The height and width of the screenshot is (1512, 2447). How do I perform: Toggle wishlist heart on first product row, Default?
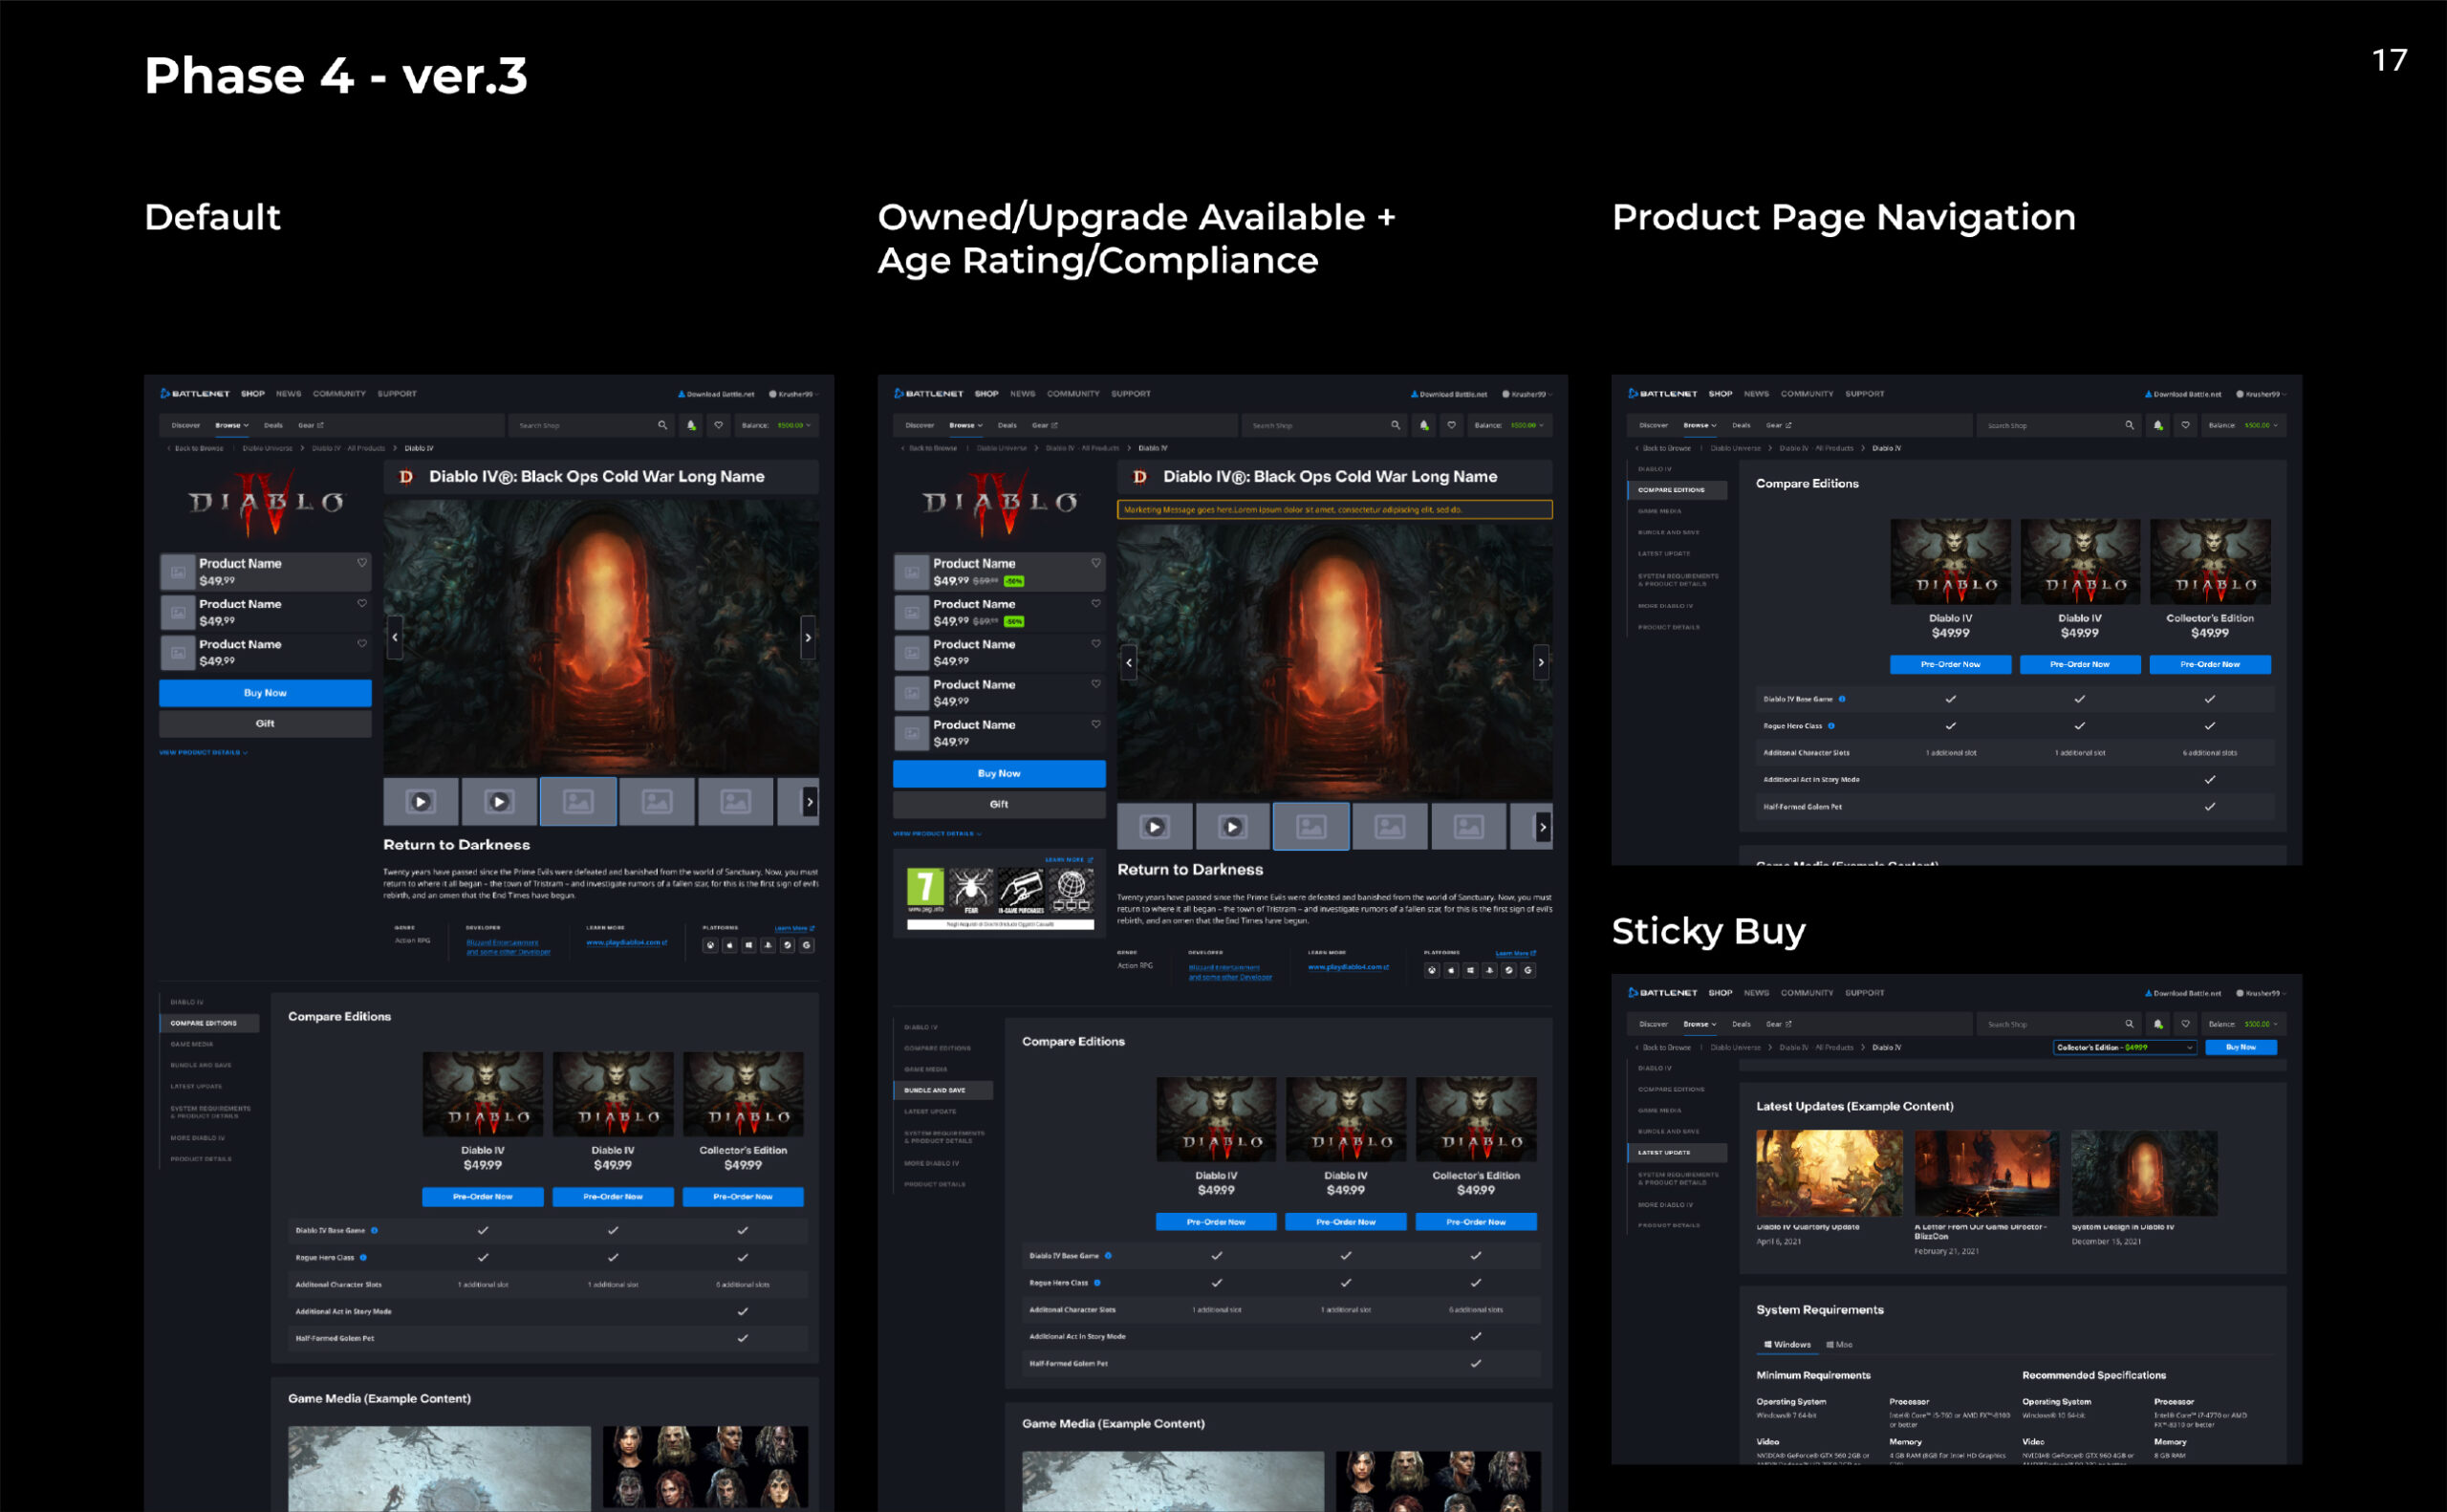362,563
